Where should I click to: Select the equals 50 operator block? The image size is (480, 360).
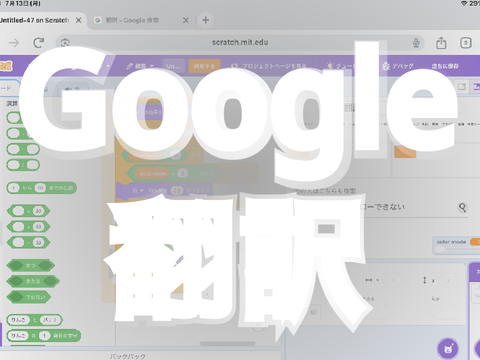click(x=28, y=242)
